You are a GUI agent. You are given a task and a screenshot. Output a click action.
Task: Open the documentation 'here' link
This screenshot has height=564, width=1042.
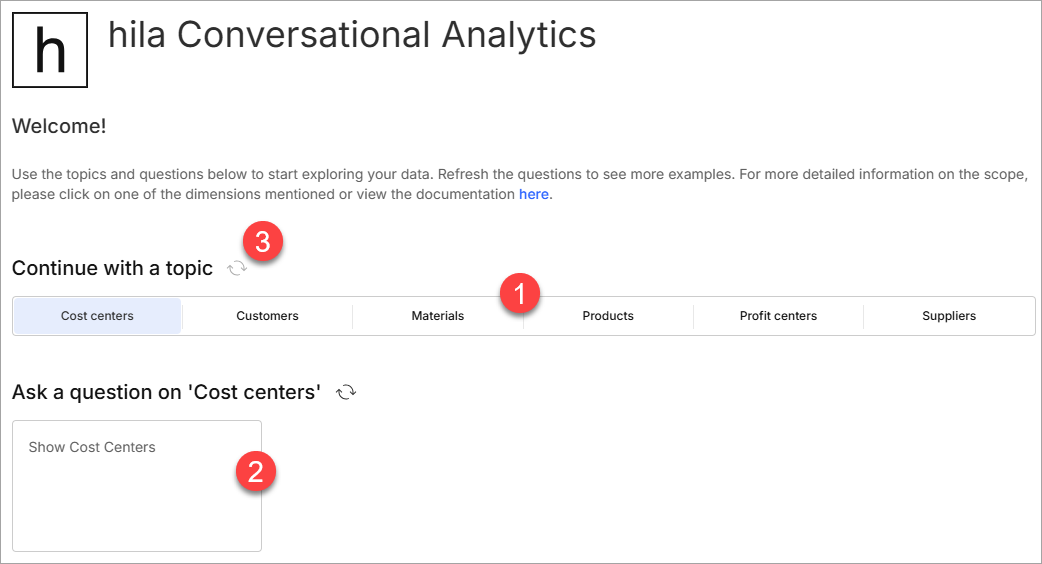533,195
